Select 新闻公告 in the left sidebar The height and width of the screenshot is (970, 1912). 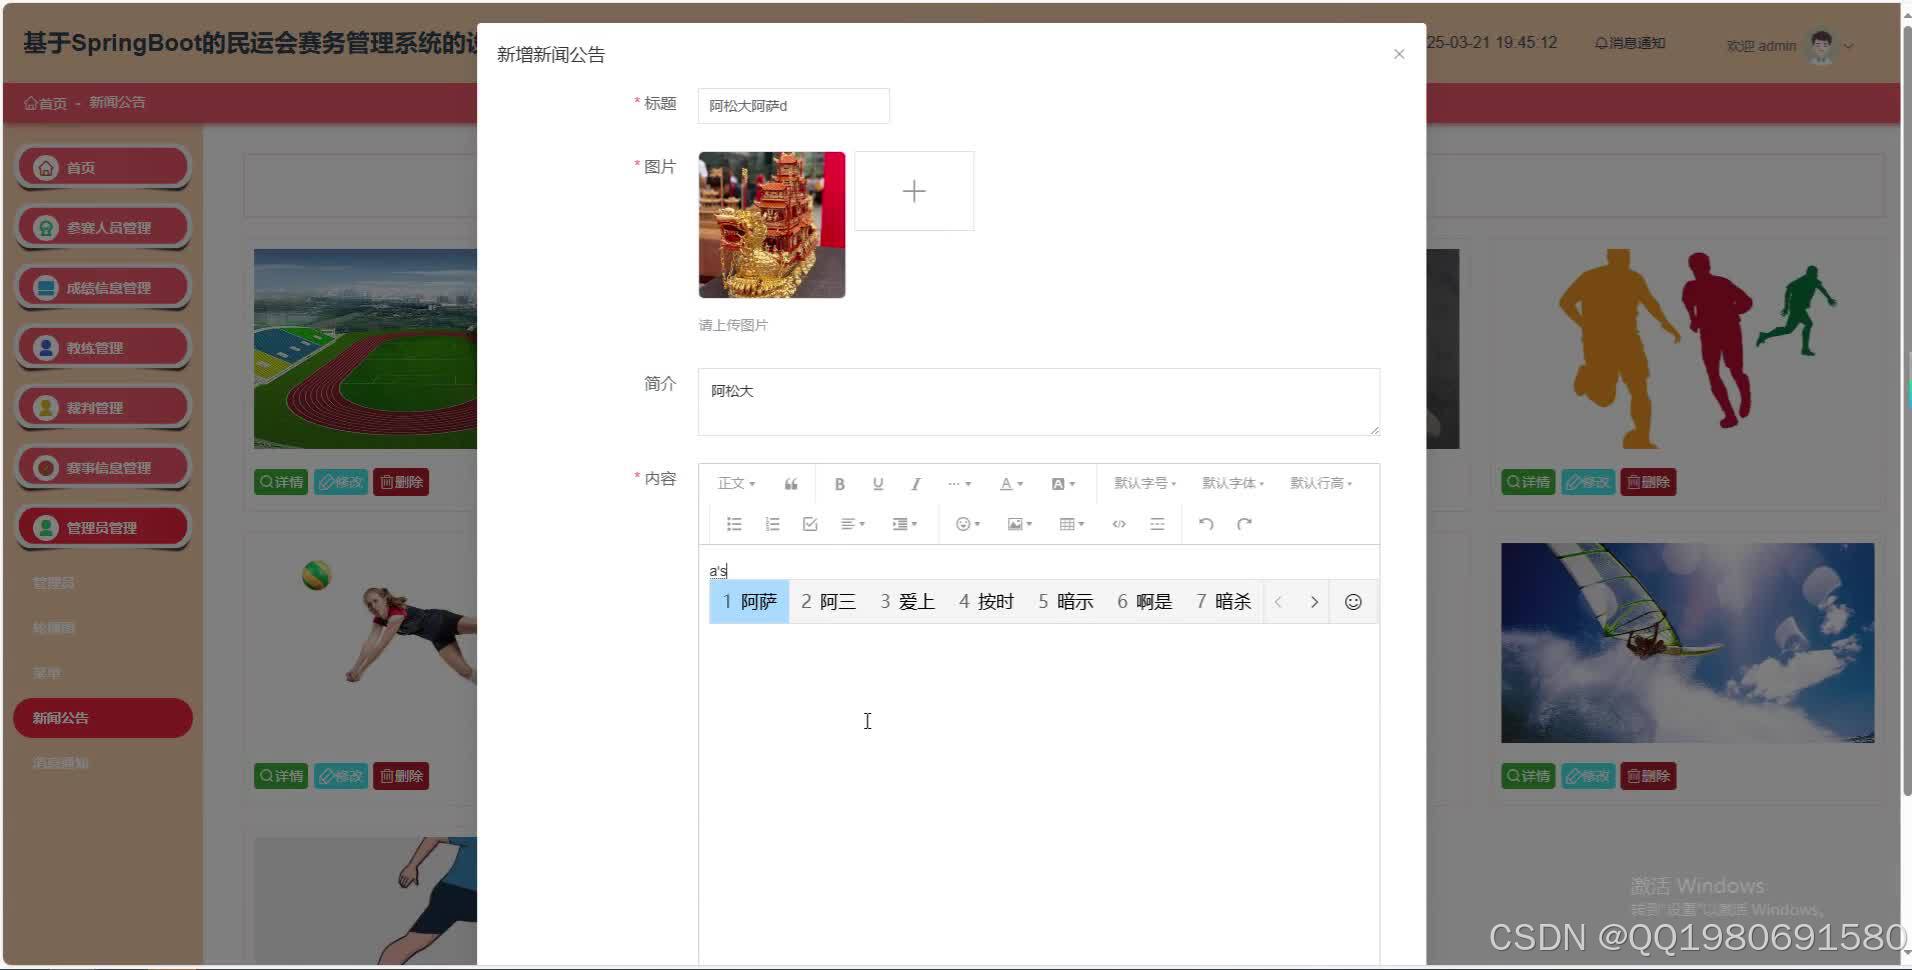(x=103, y=717)
